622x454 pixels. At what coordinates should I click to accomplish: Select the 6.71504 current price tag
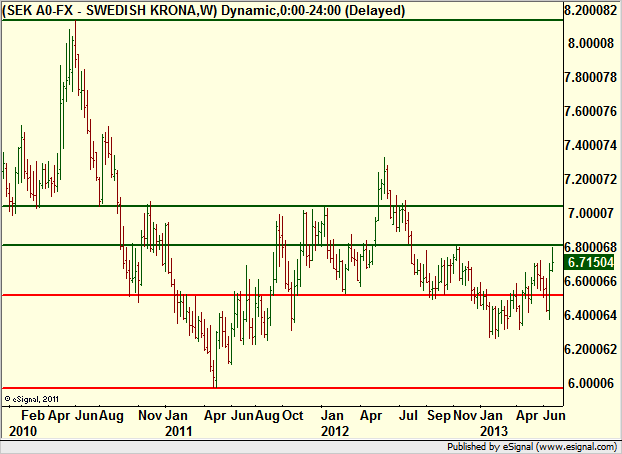[x=590, y=262]
